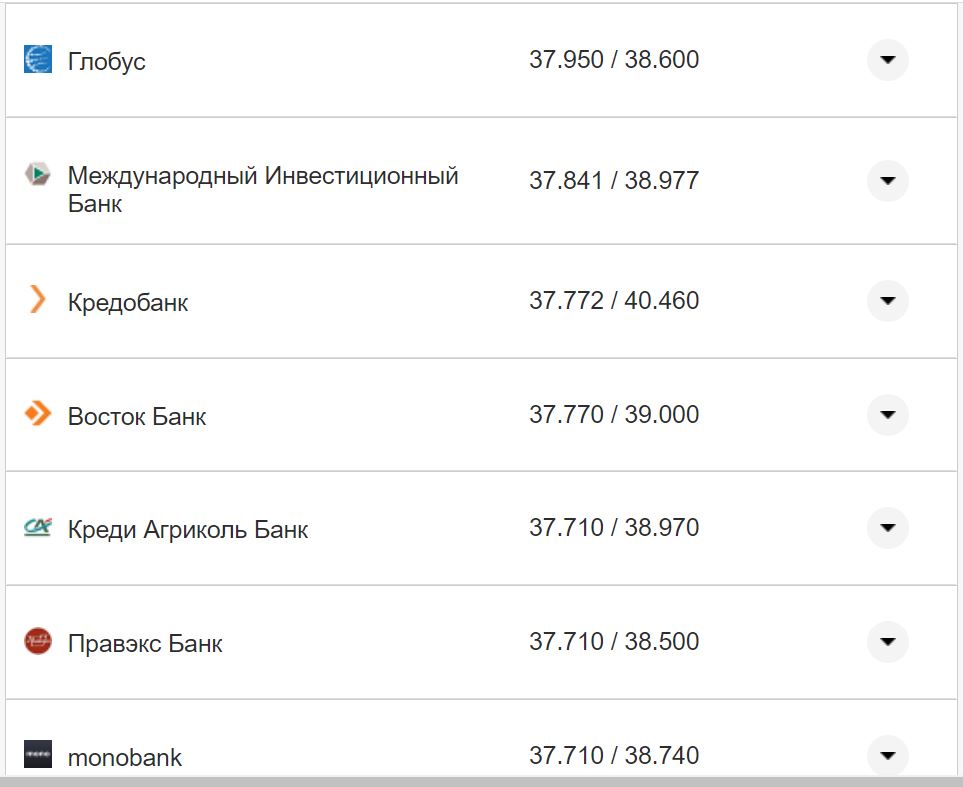The width and height of the screenshot is (963, 787).
Task: Expand the Креди Агриколь Банк row
Action: 887,528
